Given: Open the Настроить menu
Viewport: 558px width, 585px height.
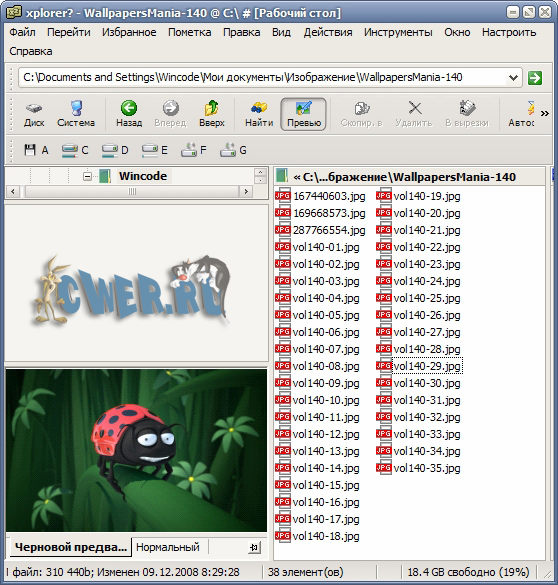Looking at the screenshot, I should (509, 32).
